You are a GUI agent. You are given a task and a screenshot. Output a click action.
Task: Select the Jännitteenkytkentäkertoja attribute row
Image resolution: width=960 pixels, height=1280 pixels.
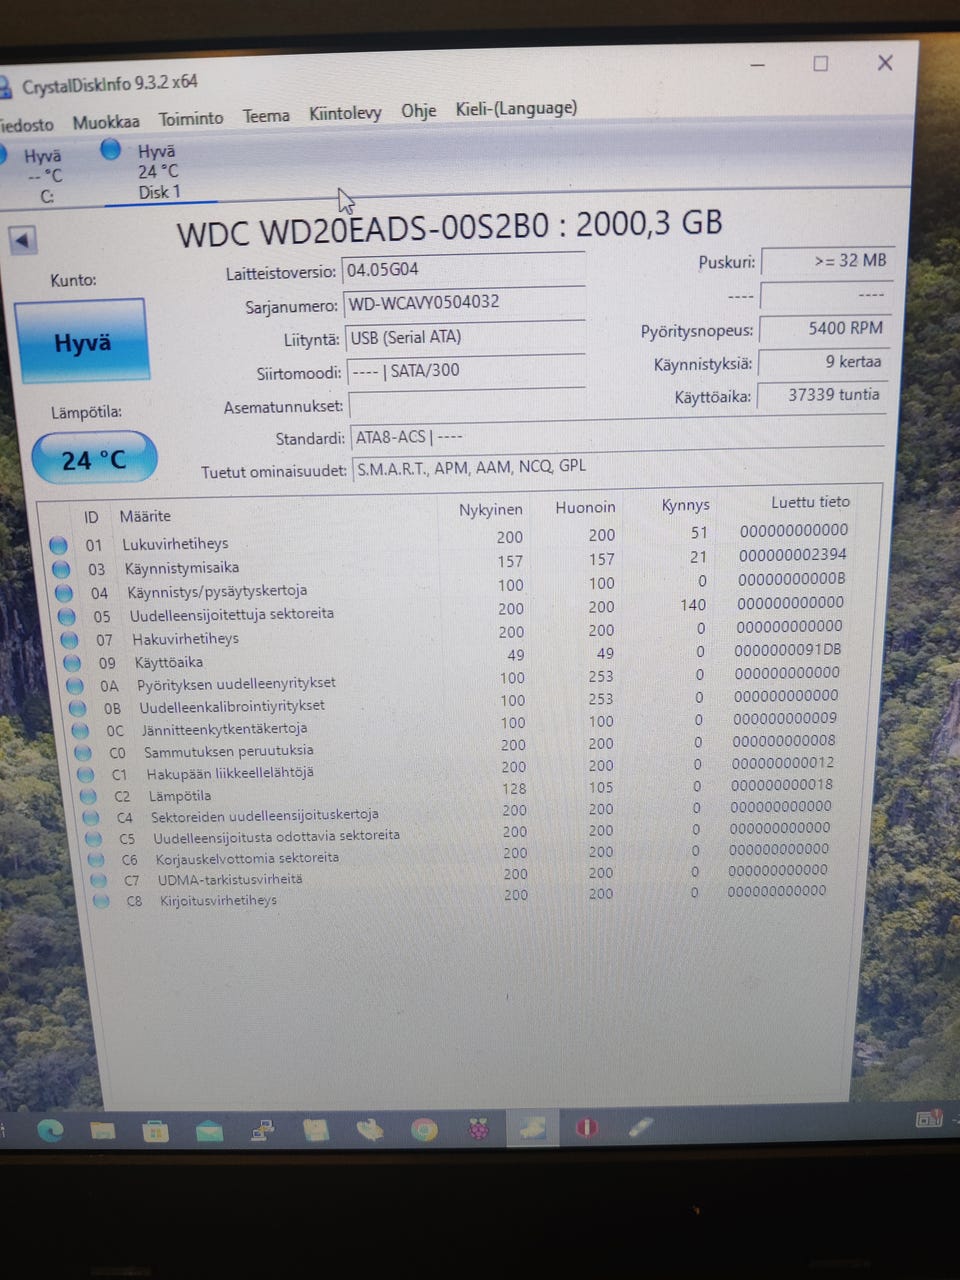462,725
